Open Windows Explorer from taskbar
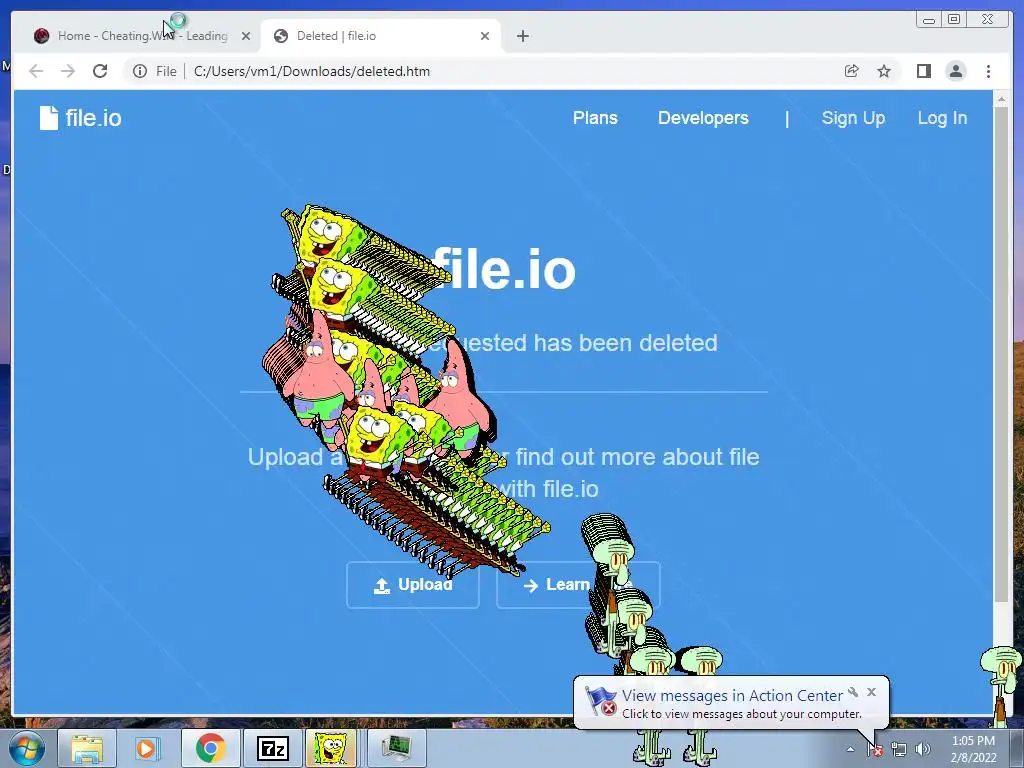The width and height of the screenshot is (1024, 768). (87, 748)
